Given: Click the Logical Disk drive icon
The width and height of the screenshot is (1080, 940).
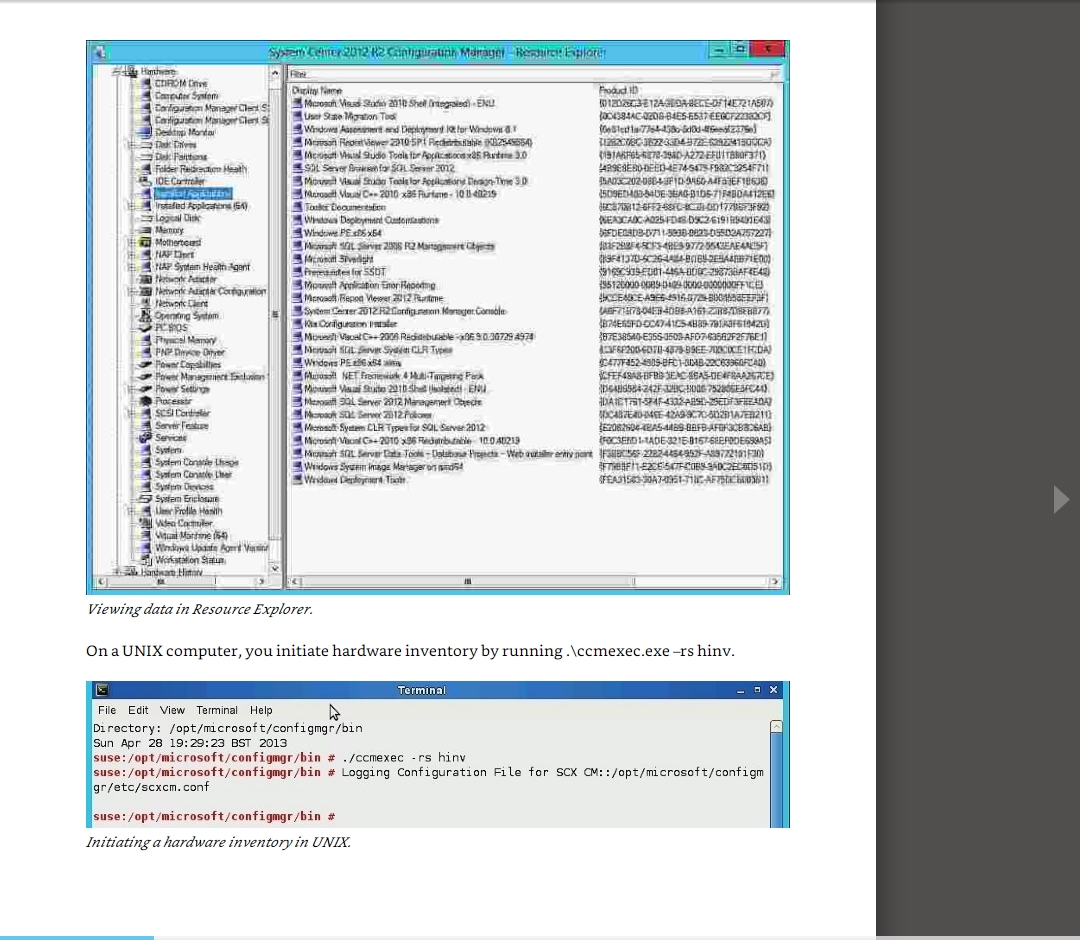Looking at the screenshot, I should 146,218.
